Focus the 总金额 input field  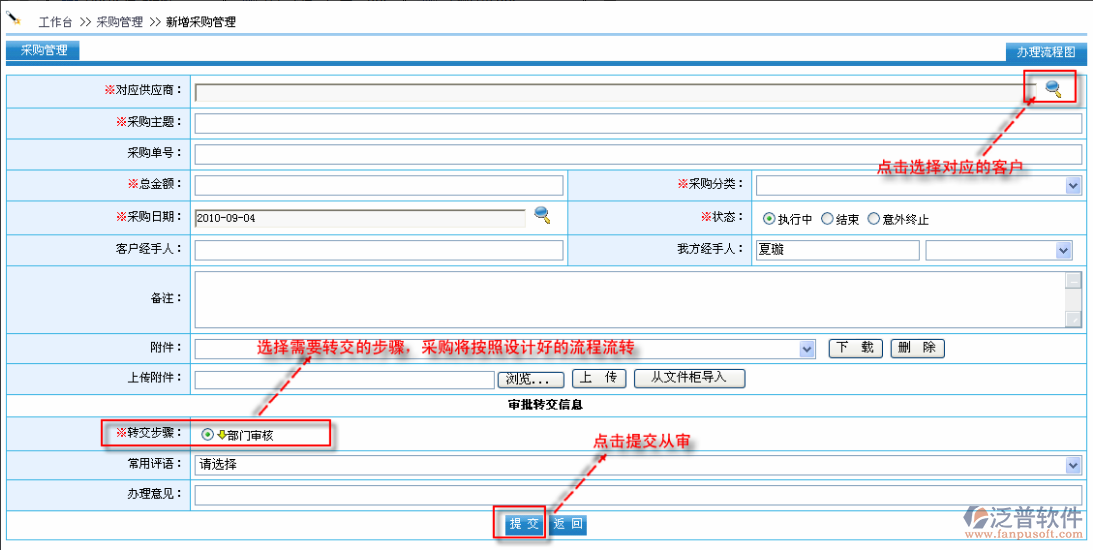click(379, 185)
